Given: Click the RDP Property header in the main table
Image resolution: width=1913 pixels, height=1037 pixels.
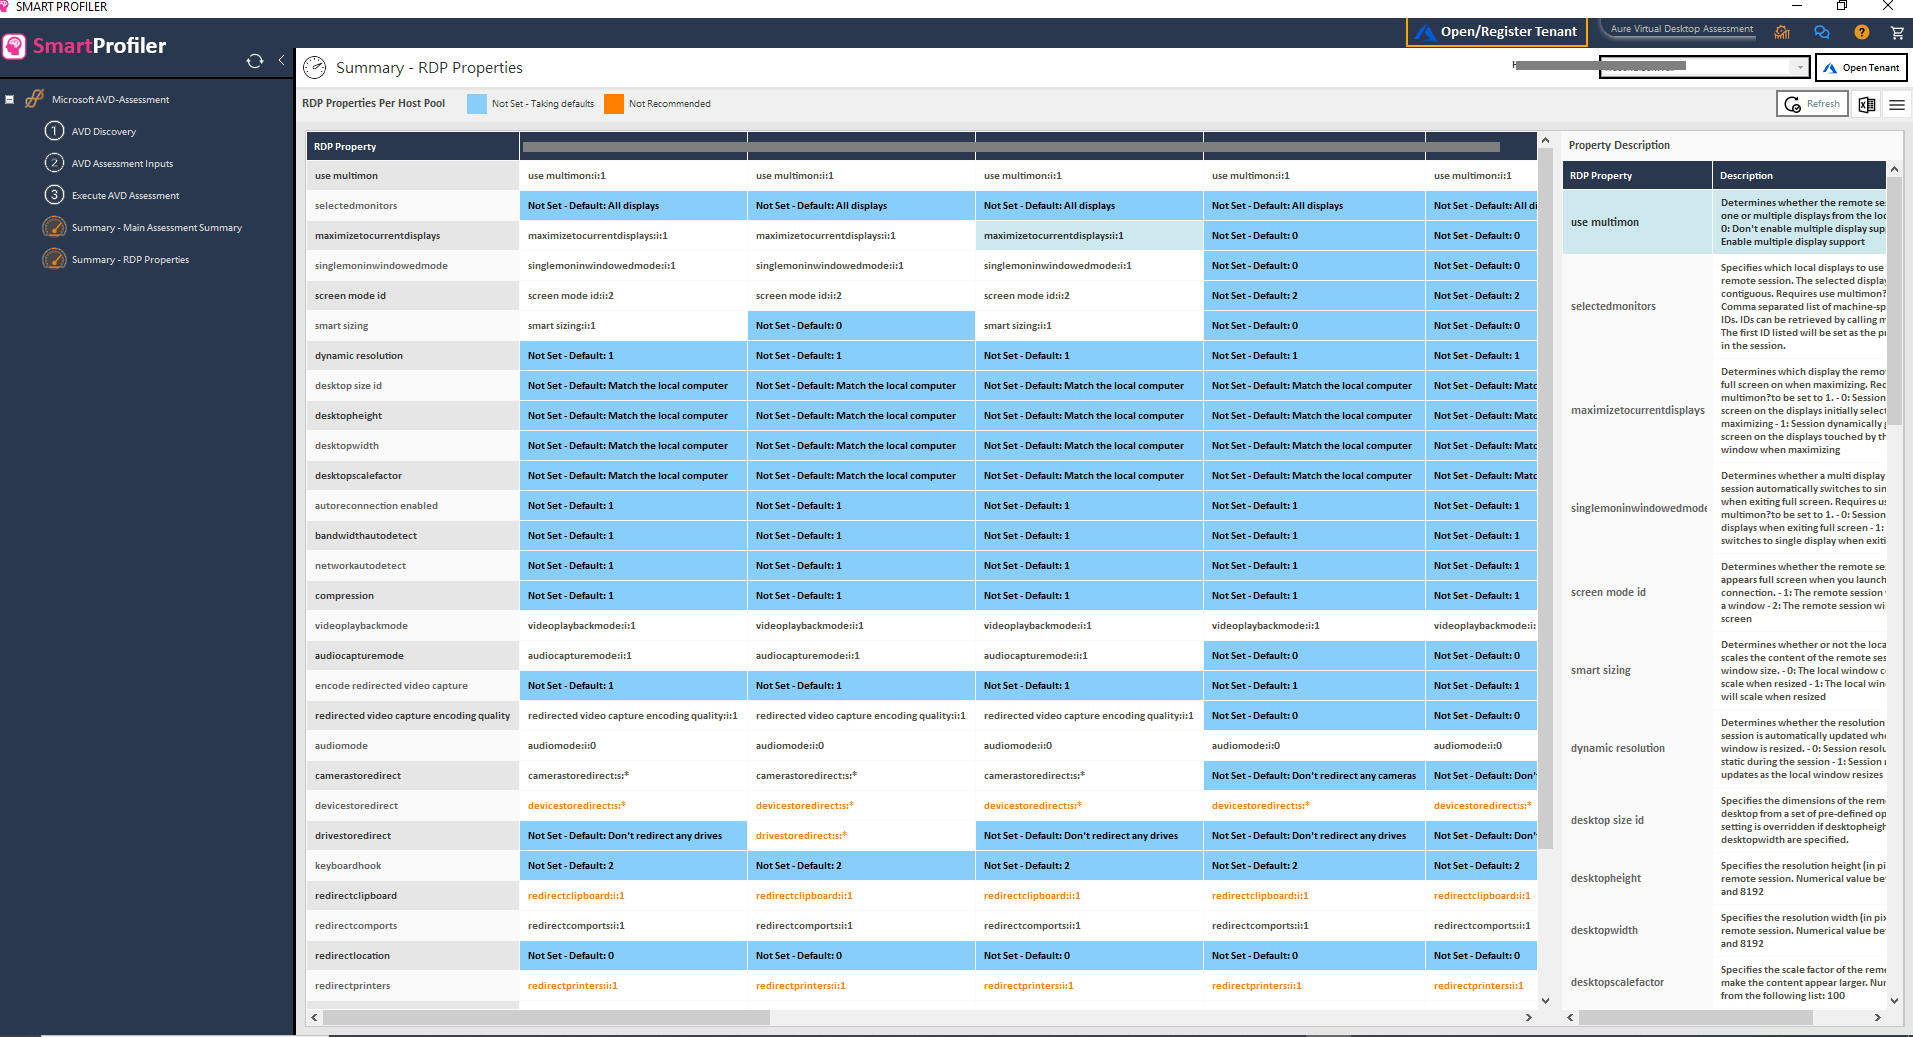Looking at the screenshot, I should 412,146.
